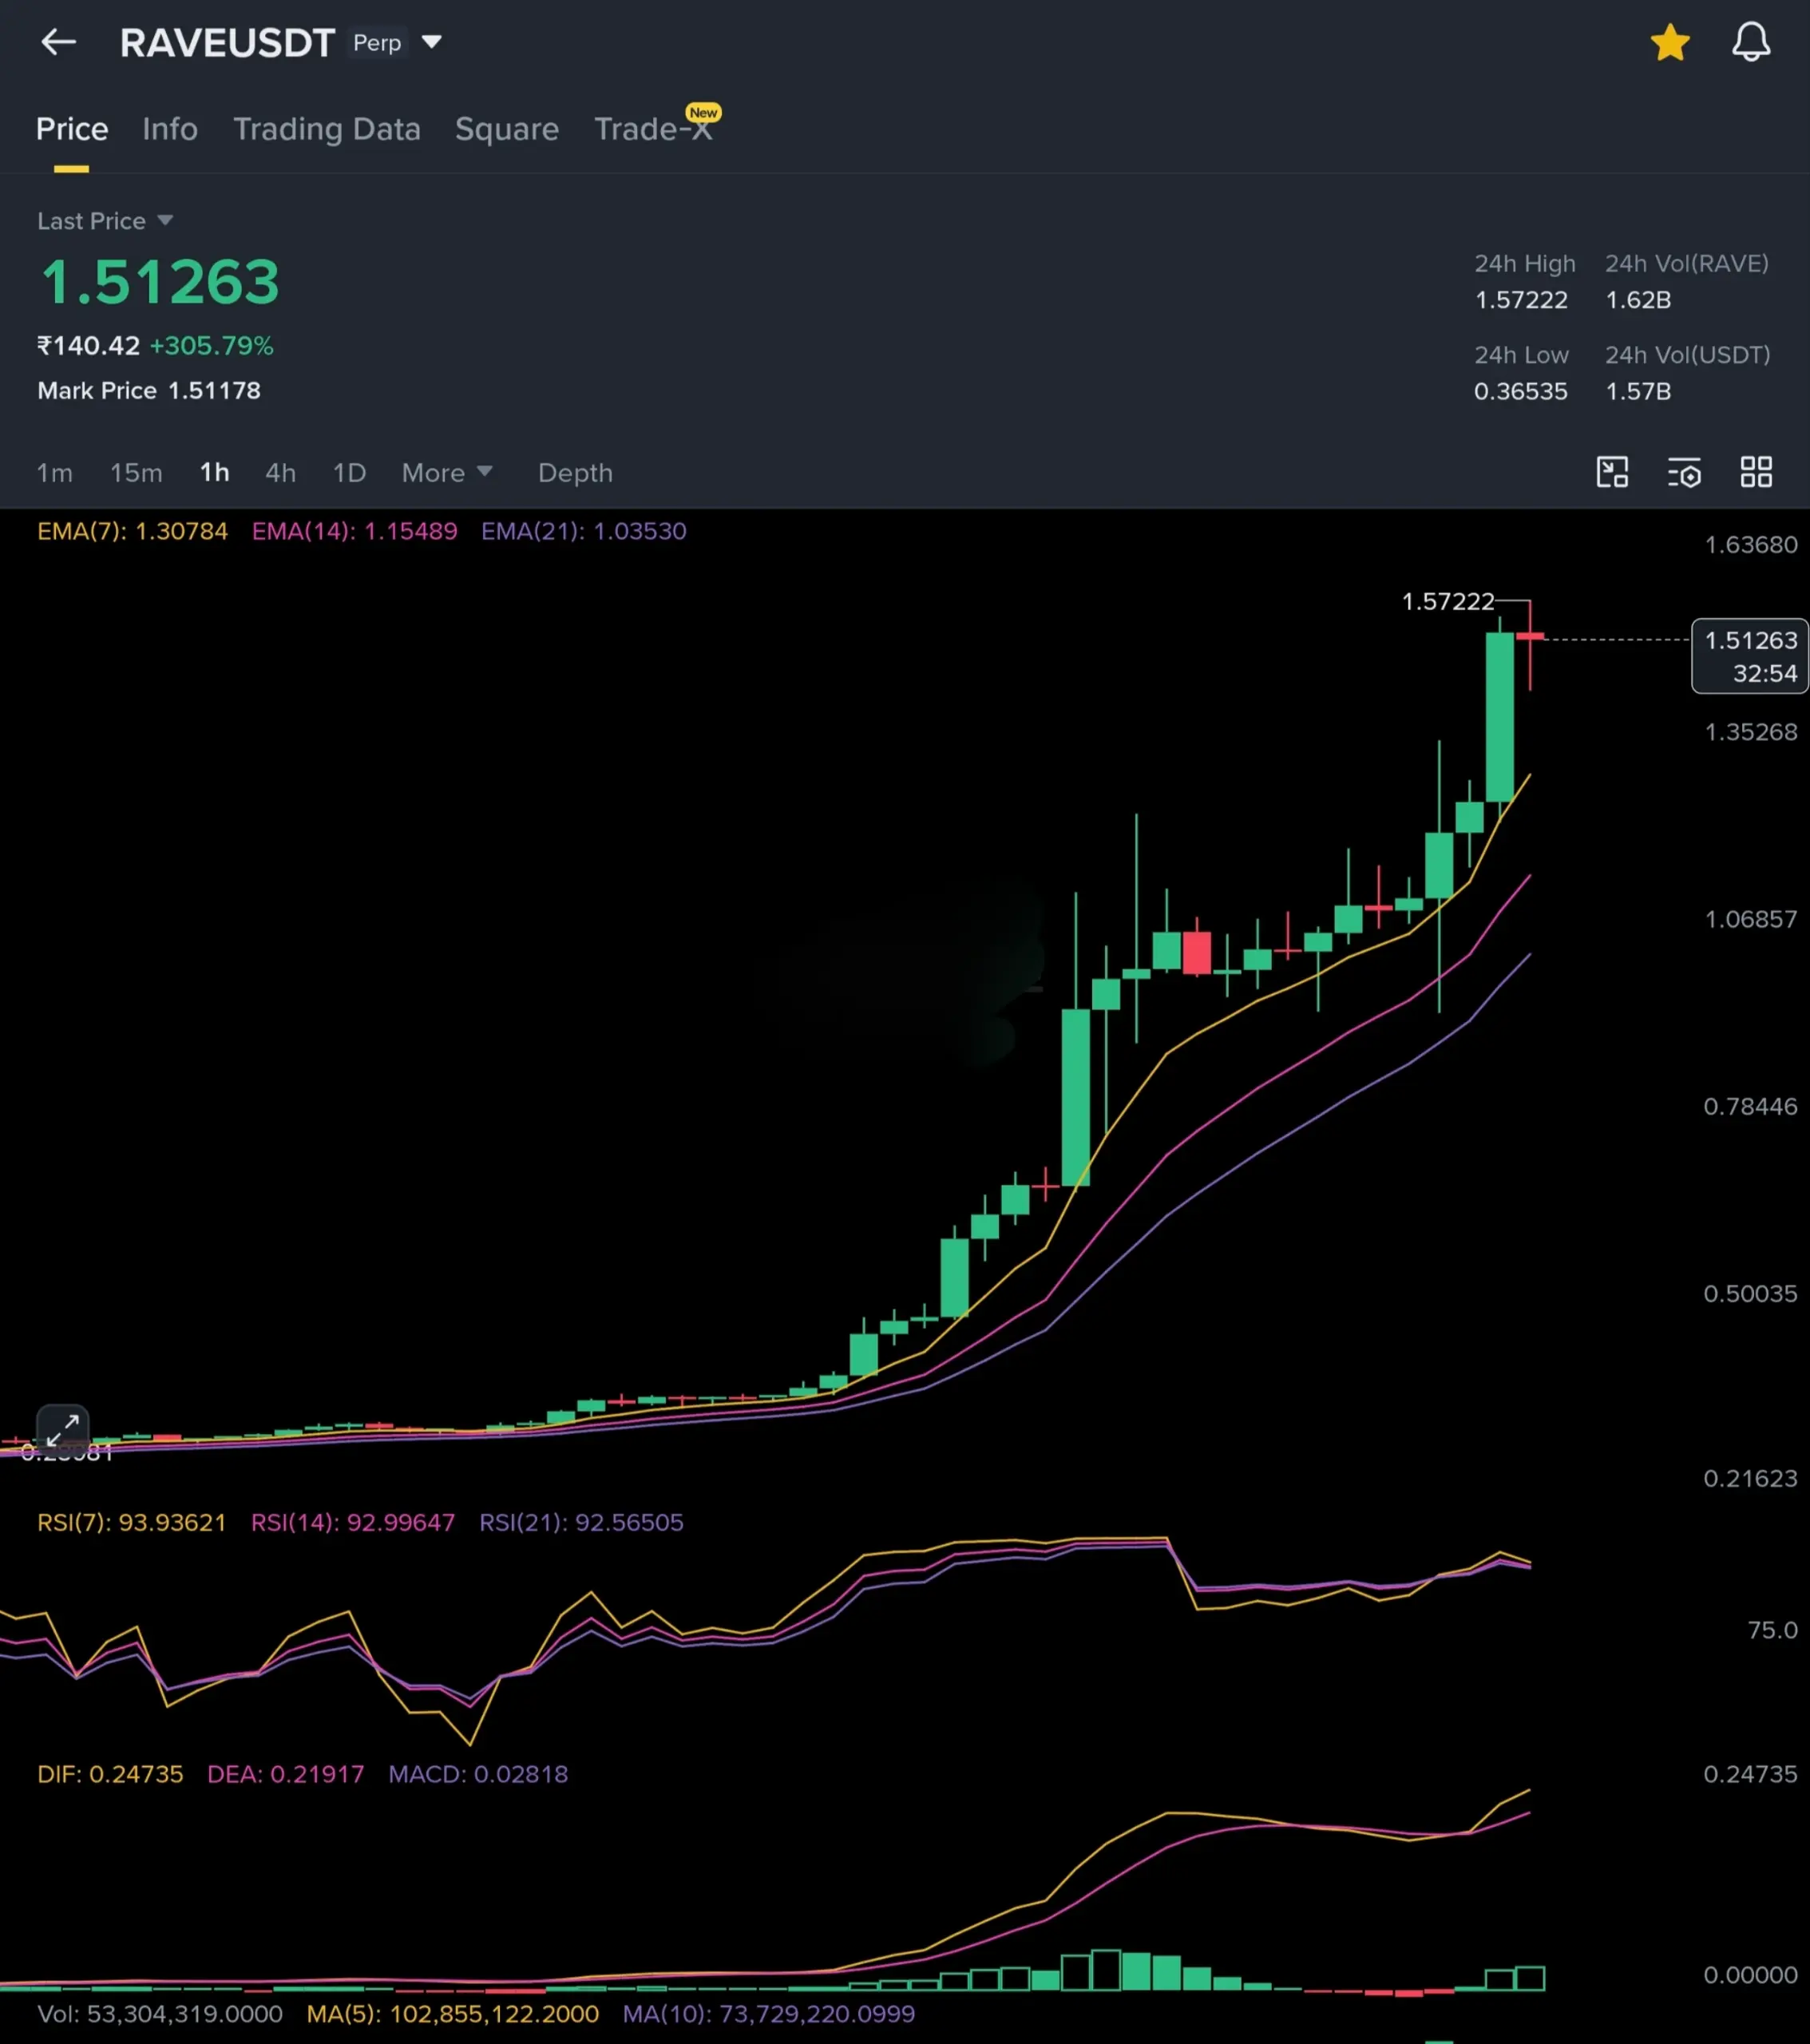Viewport: 1810px width, 2044px height.
Task: Open the Square tab
Action: click(506, 129)
